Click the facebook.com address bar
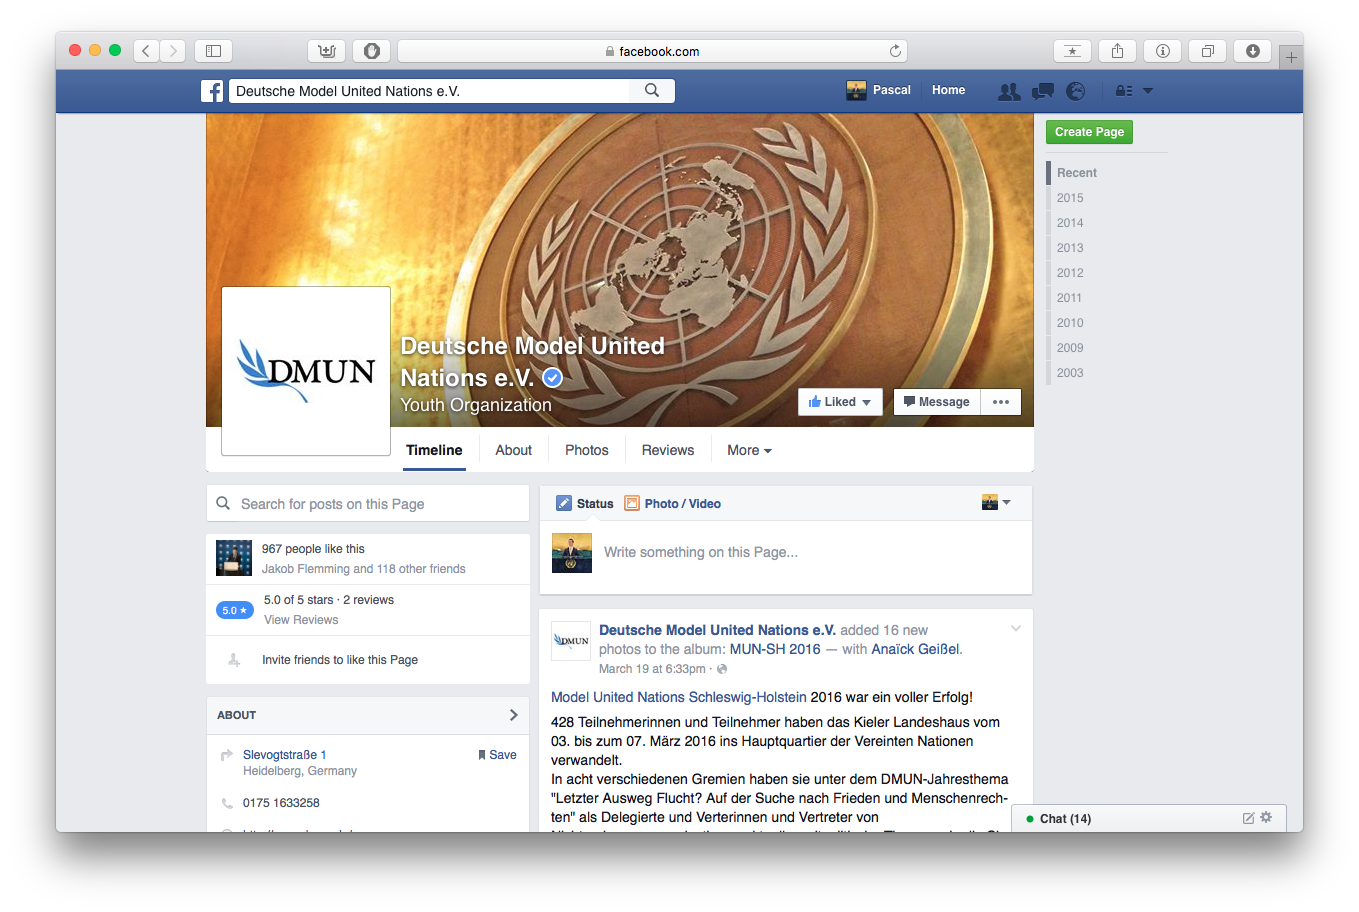1359x912 pixels. (x=652, y=51)
